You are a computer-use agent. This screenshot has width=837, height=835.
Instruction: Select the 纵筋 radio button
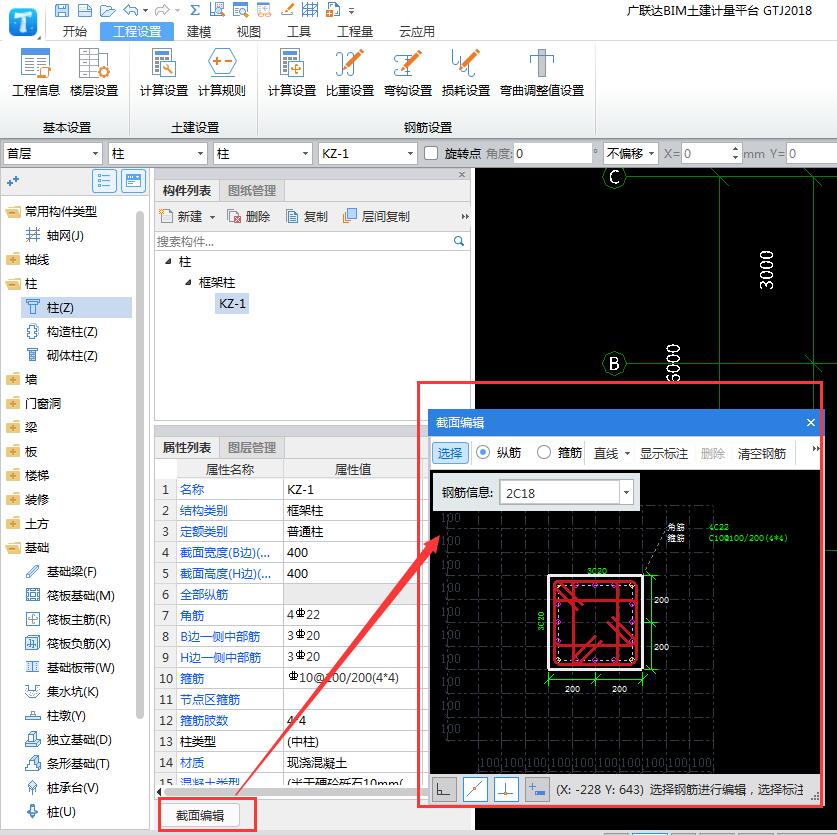tap(483, 453)
